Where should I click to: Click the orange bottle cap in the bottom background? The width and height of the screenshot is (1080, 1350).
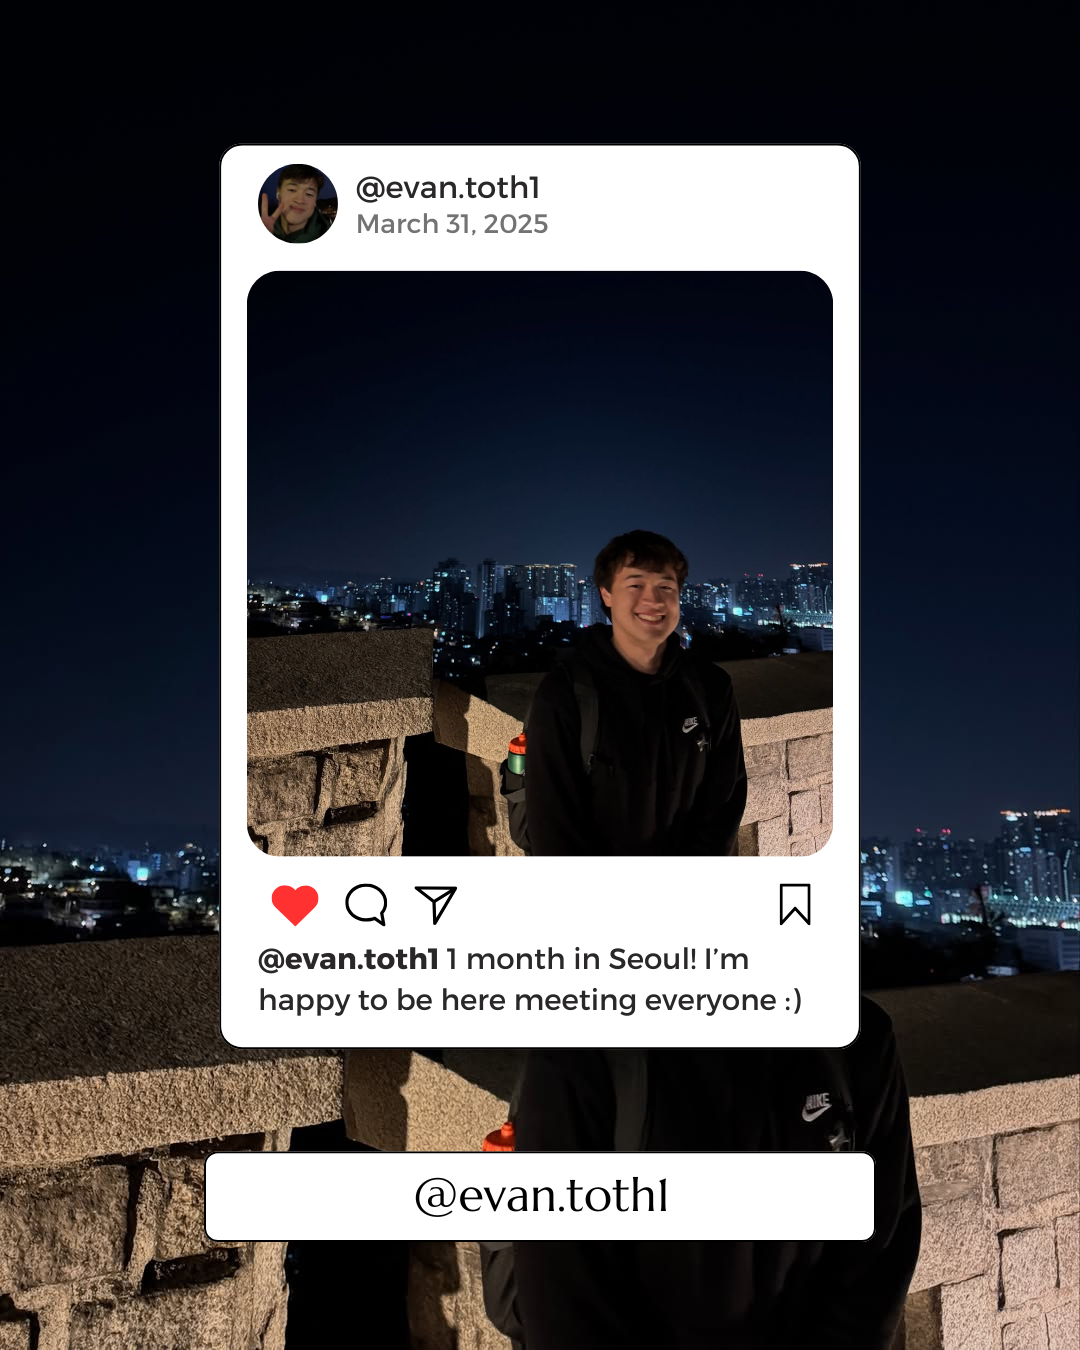(x=499, y=1137)
